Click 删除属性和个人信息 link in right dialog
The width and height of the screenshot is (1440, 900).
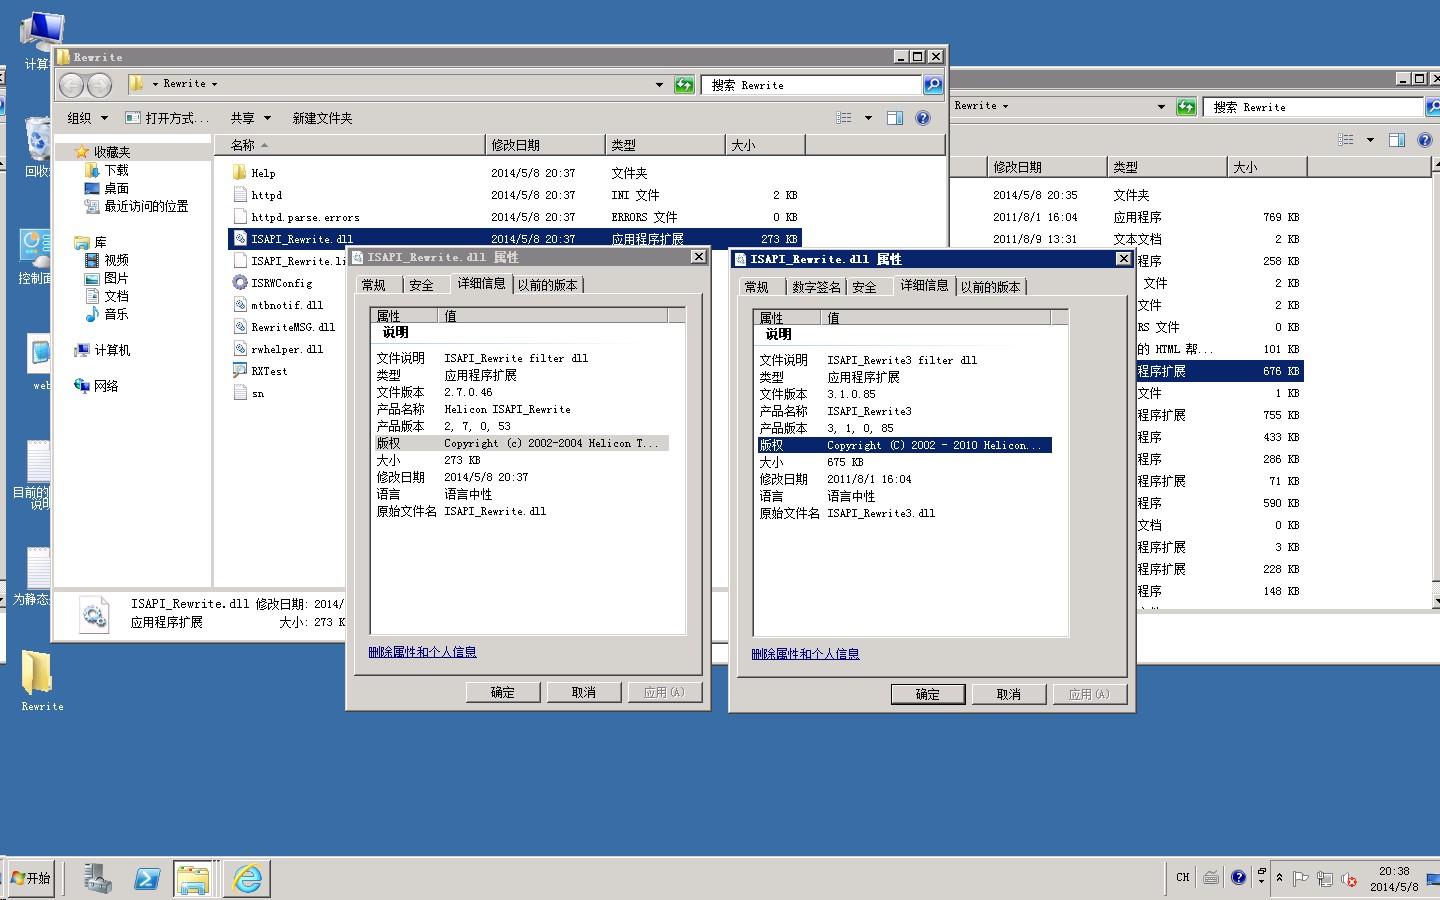click(805, 654)
